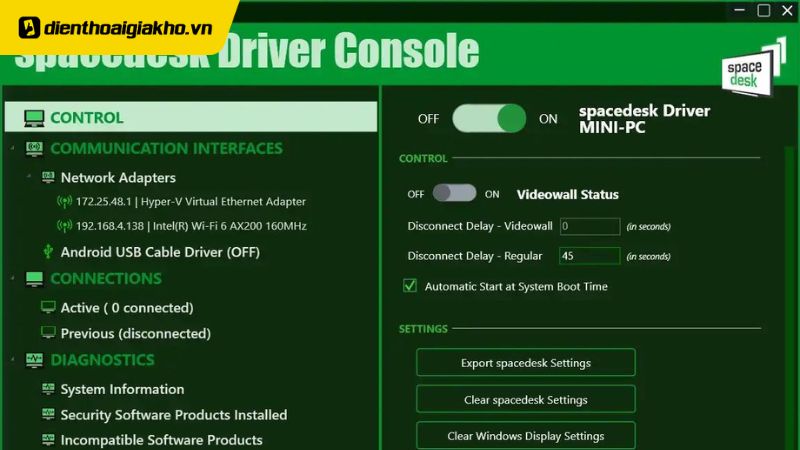Select the 192.168.4.138 Wi-Fi adapter
This screenshot has height=450, width=800.
pos(191,226)
